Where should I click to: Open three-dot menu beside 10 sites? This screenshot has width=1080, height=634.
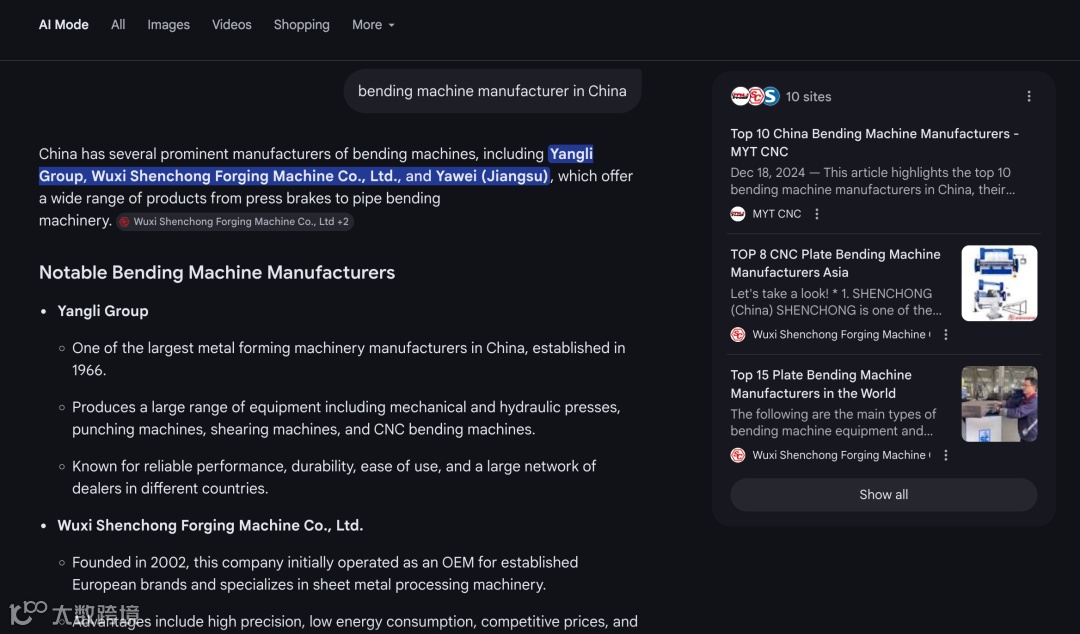tap(1029, 97)
